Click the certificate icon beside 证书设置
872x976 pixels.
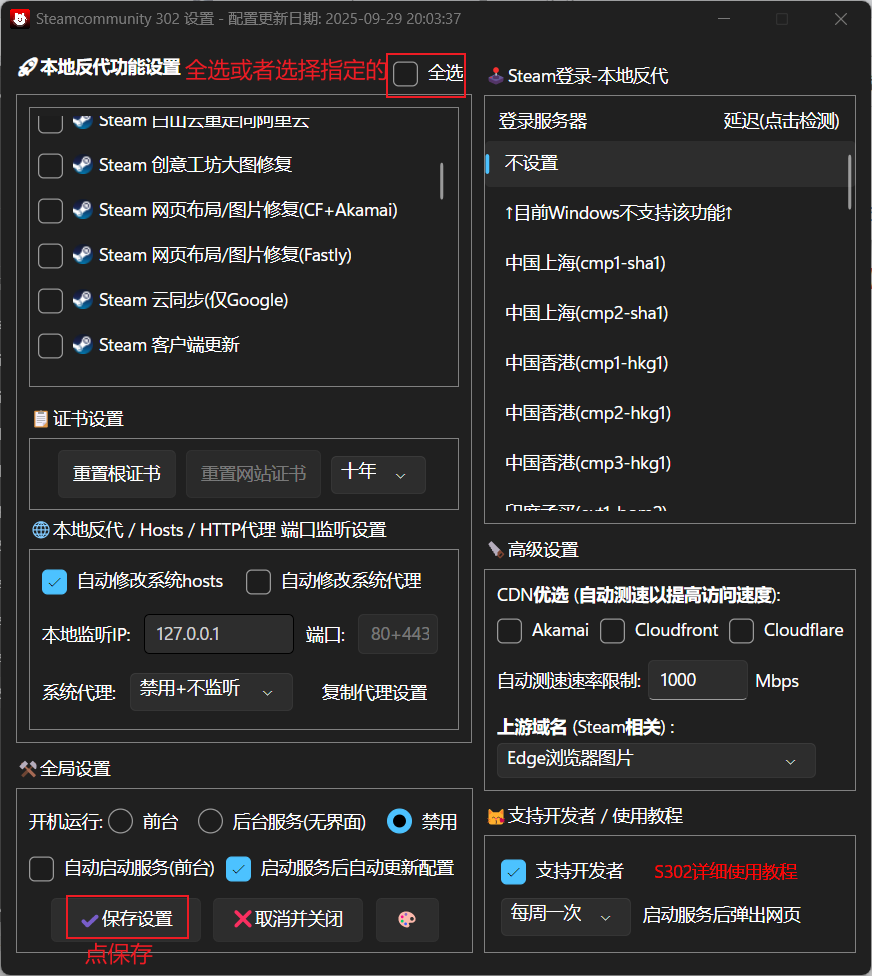(x=40, y=419)
